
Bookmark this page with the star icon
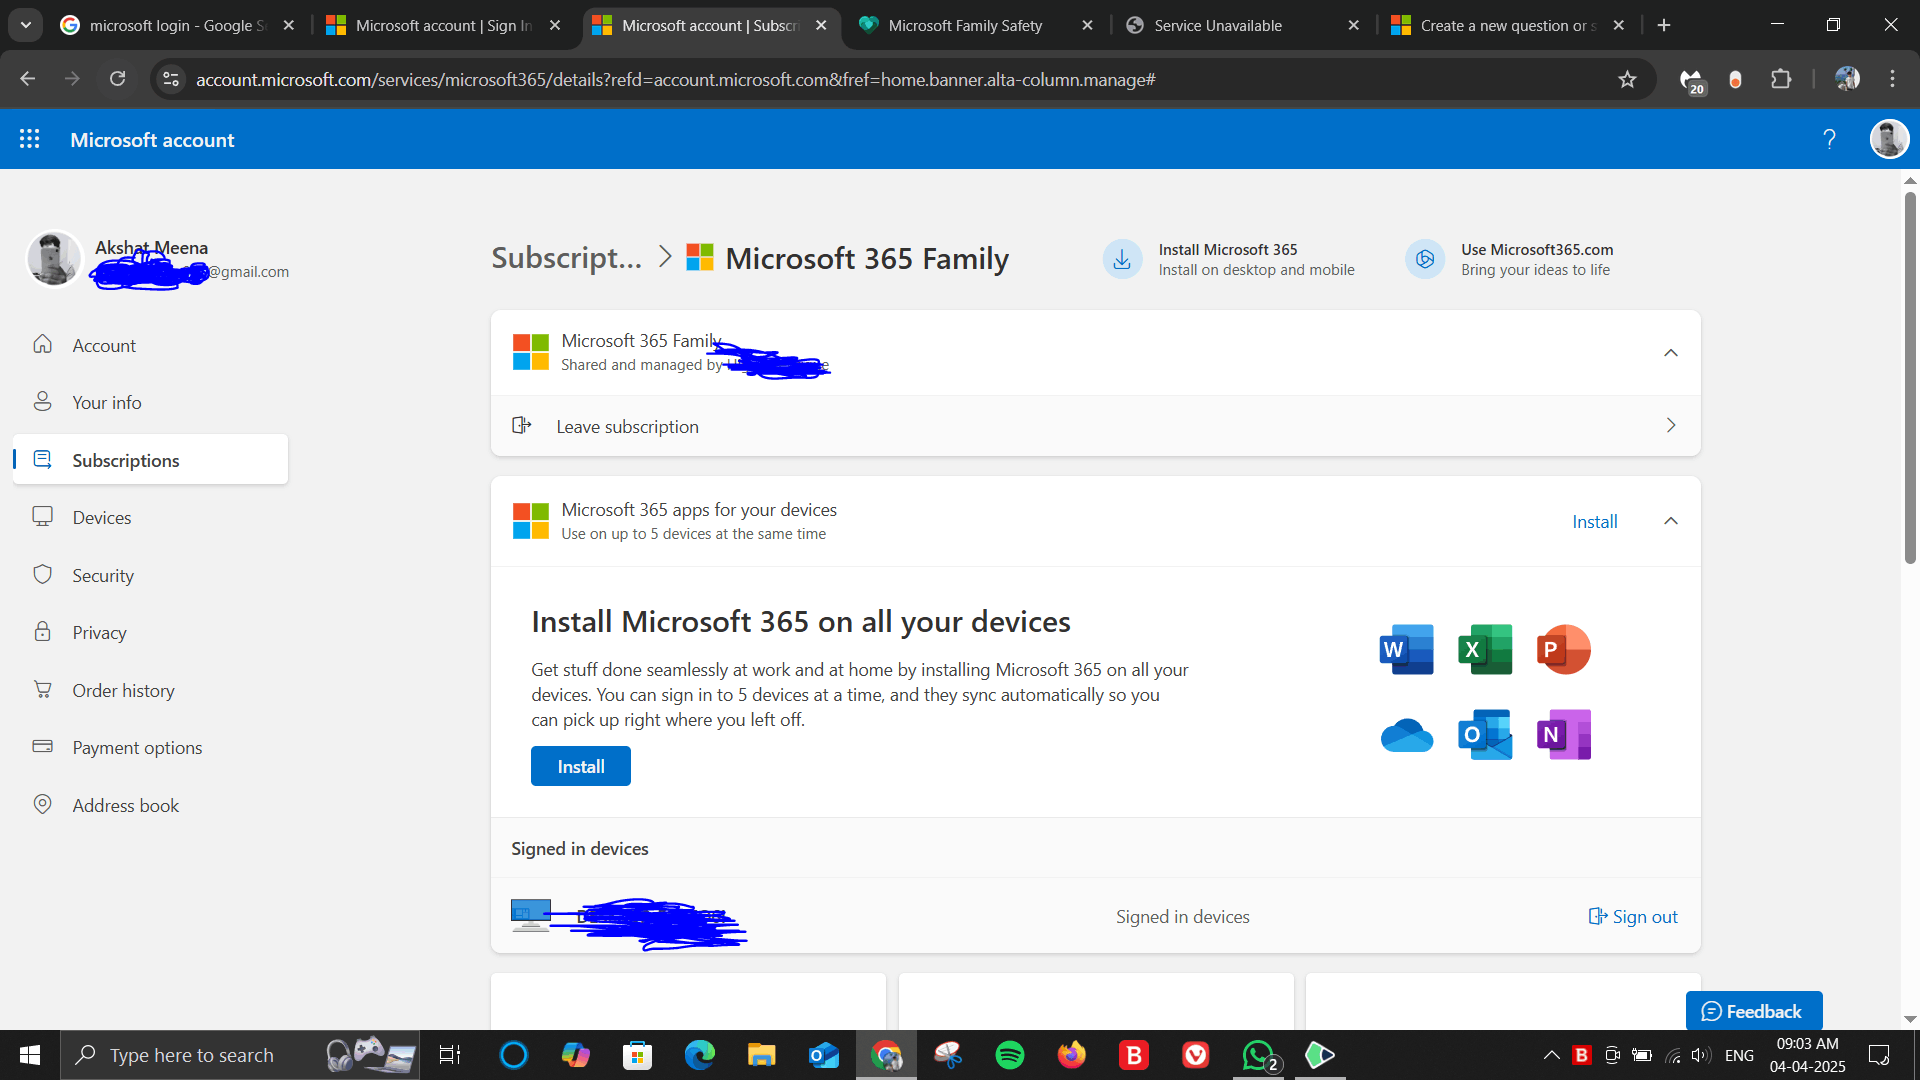1627,79
